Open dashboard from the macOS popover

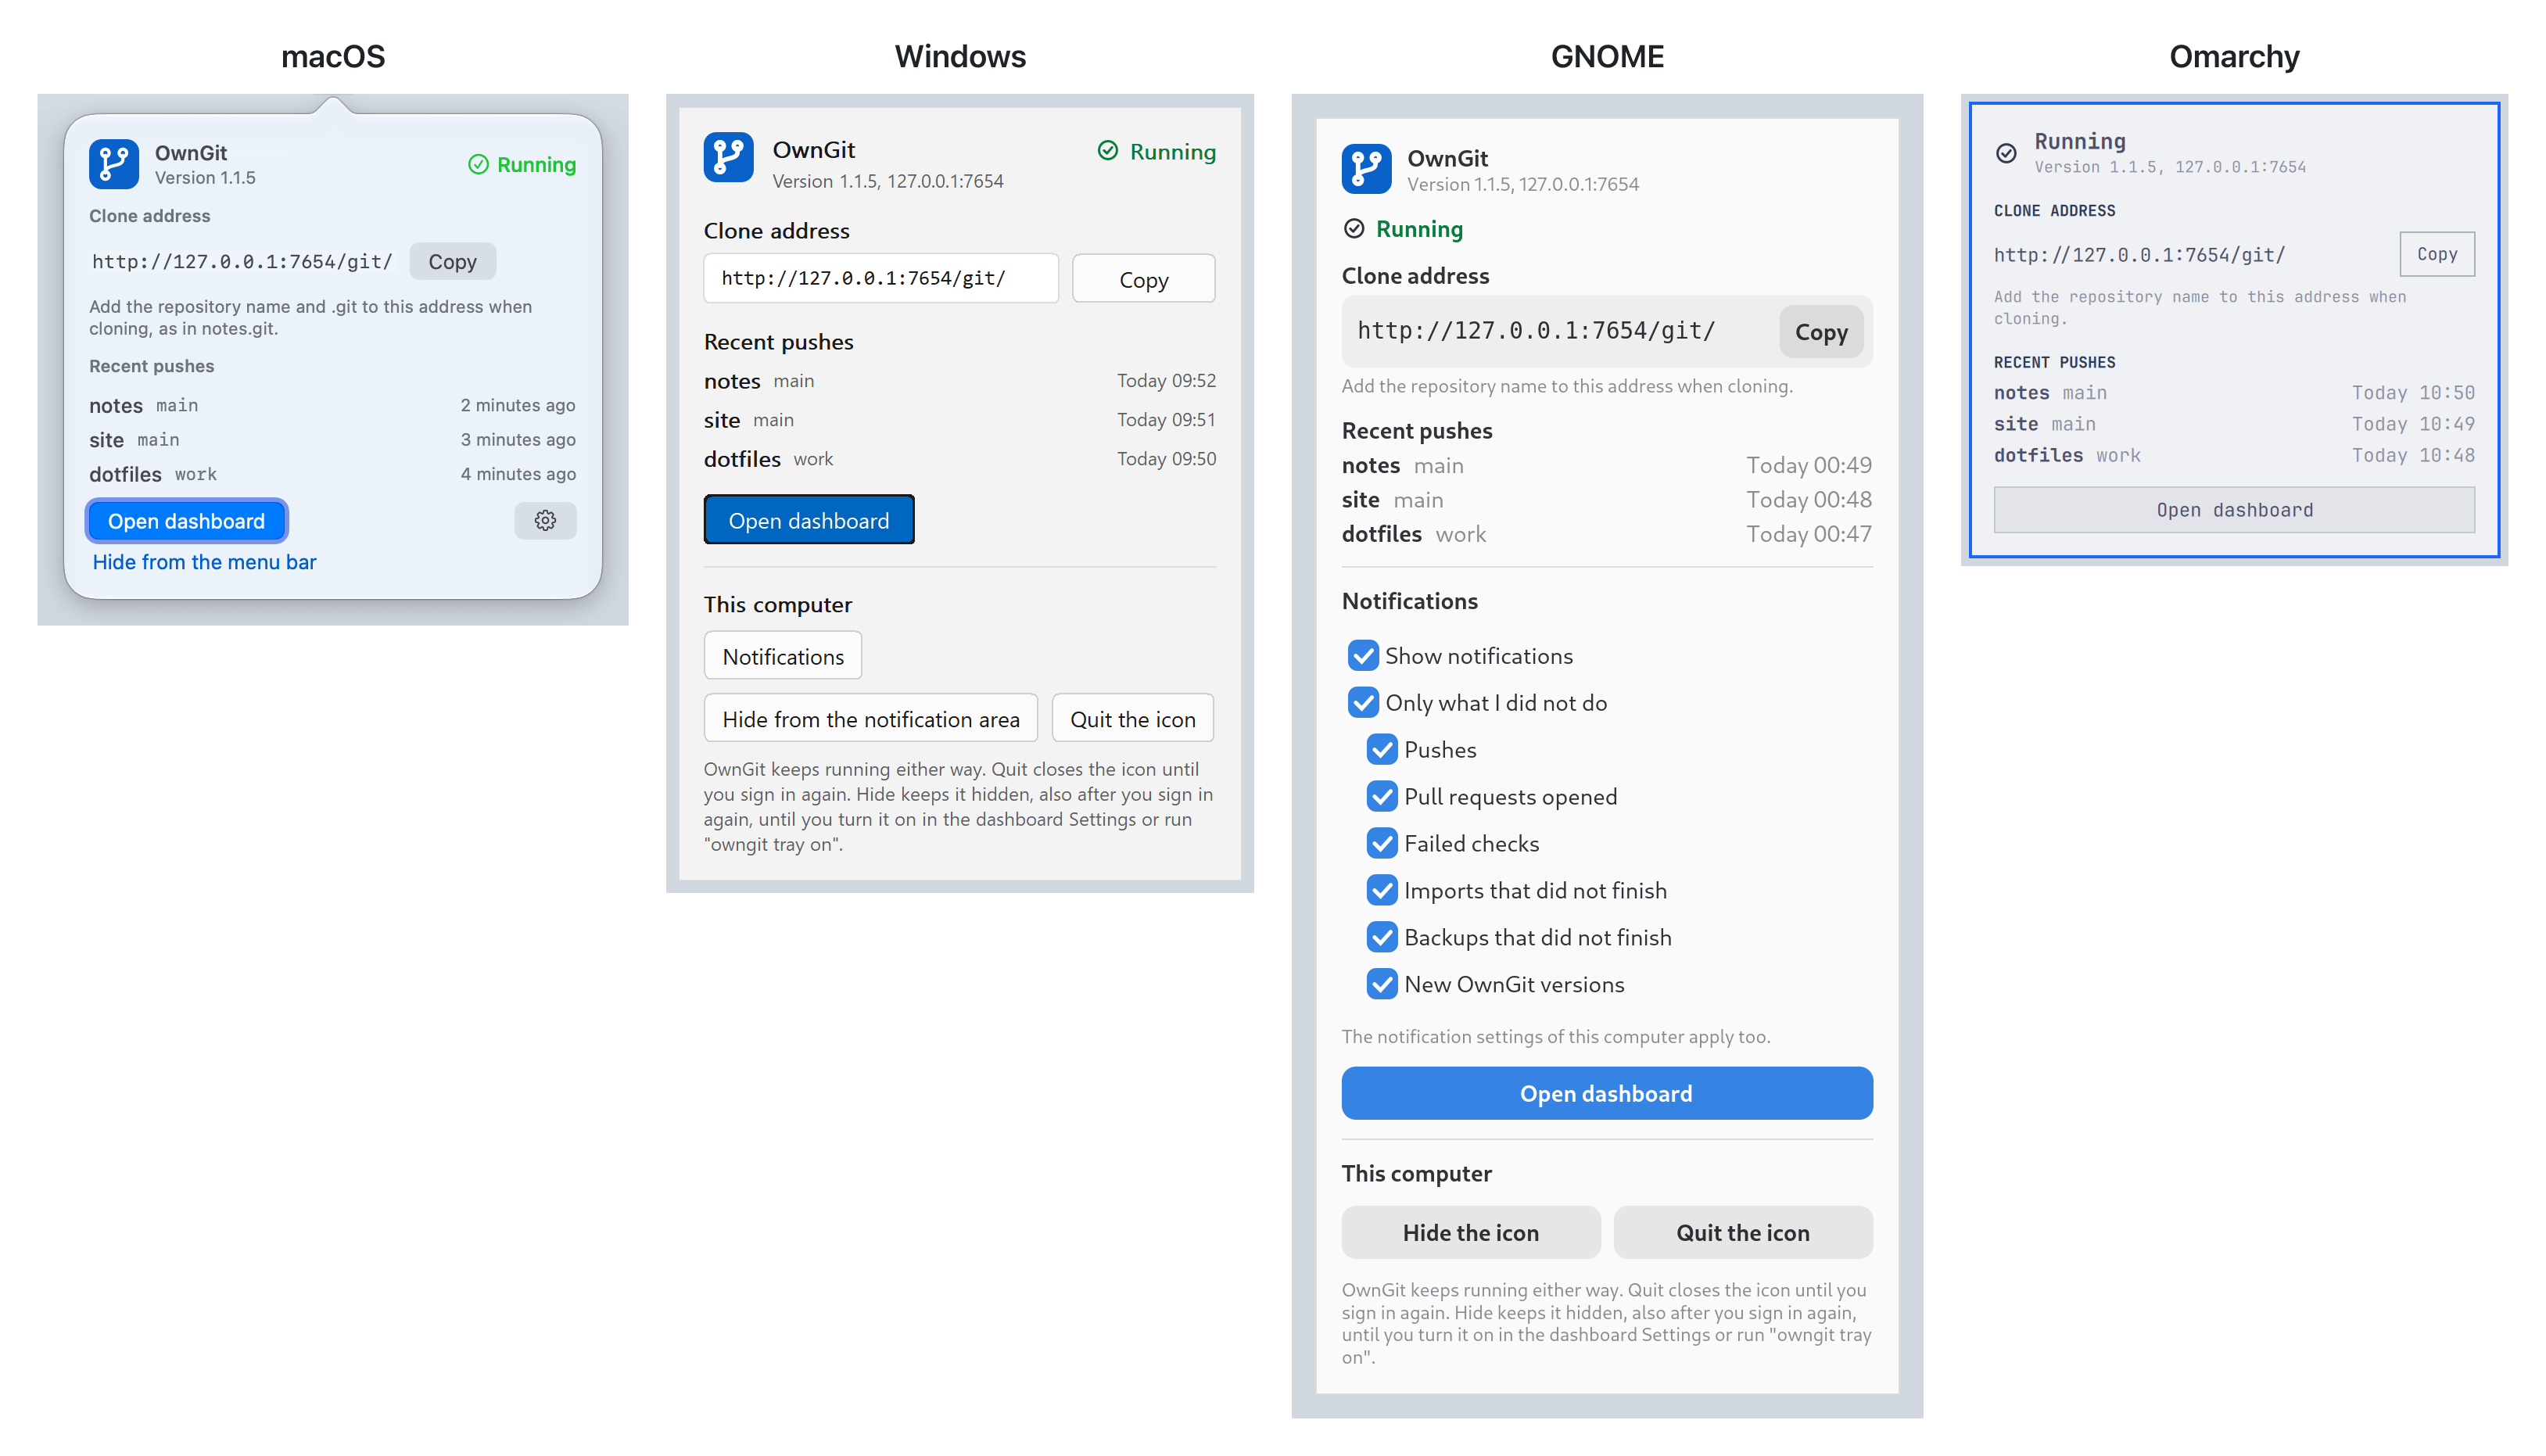click(186, 521)
